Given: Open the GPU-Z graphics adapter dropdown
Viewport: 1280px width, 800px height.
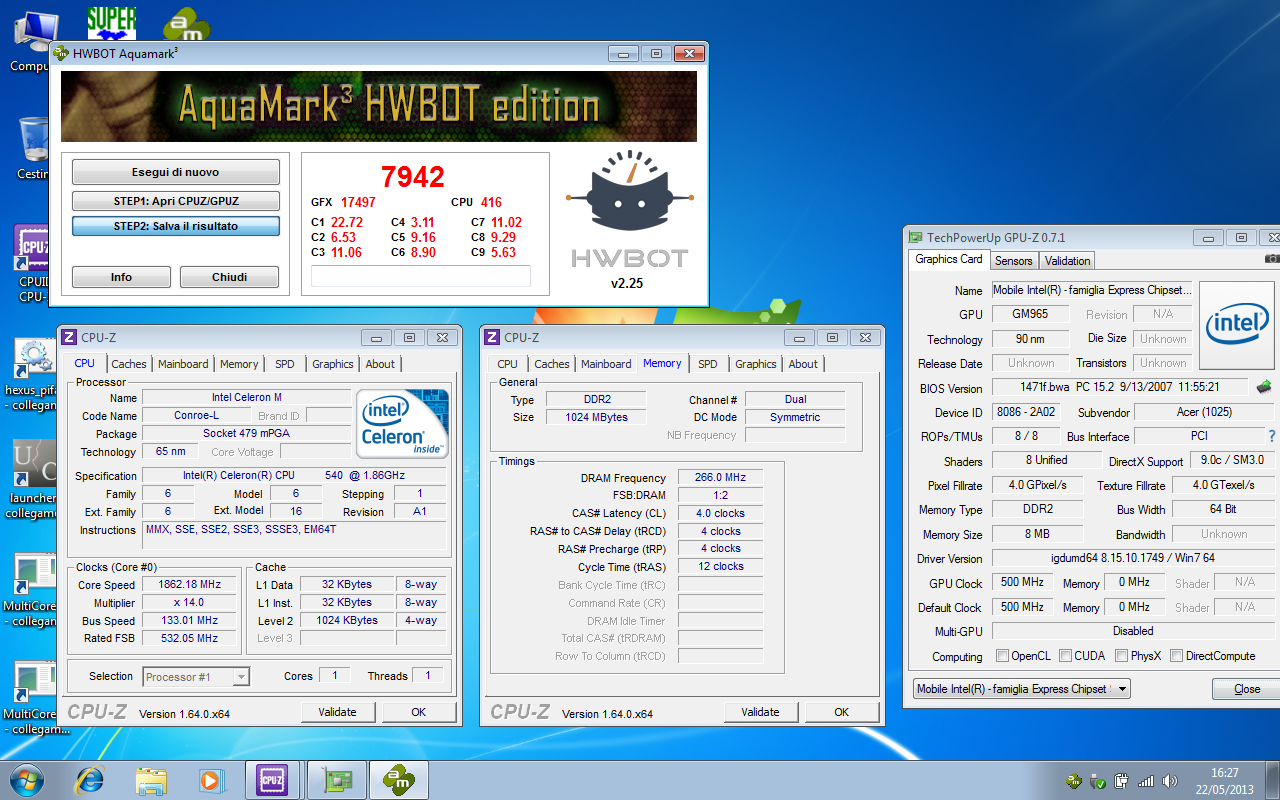Looking at the screenshot, I should [x=1022, y=689].
